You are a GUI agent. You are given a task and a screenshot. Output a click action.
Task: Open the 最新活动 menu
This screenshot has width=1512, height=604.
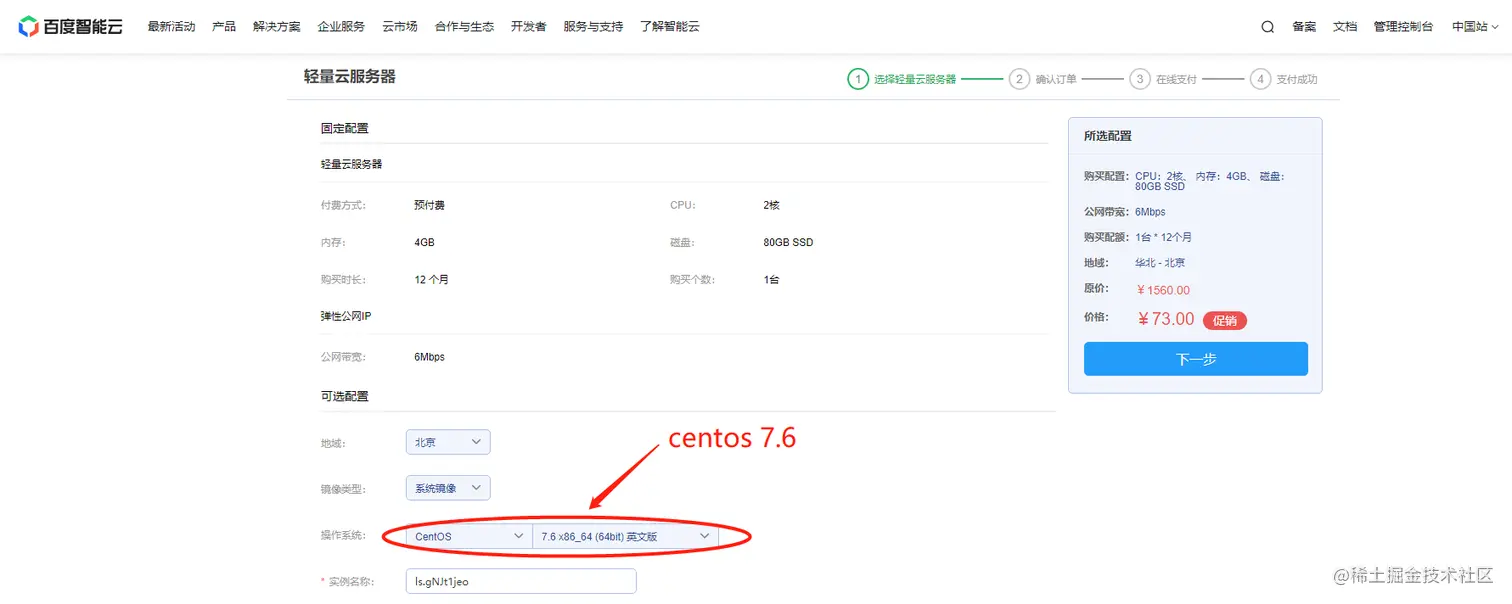point(171,27)
